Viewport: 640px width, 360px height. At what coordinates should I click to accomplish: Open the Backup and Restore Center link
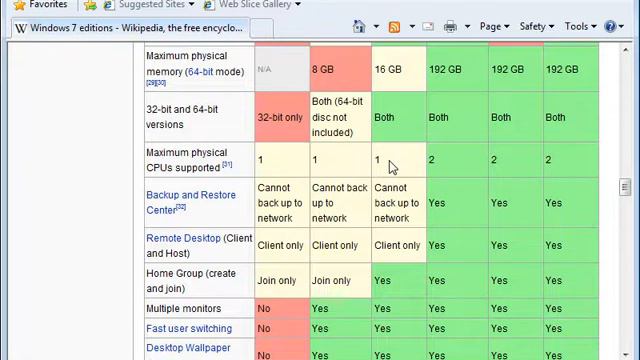(x=191, y=202)
